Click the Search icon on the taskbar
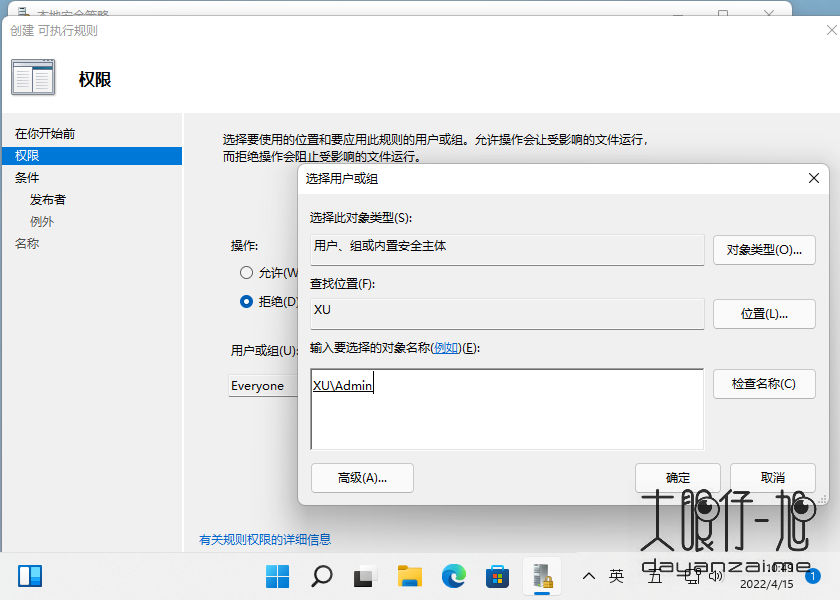 [x=321, y=576]
